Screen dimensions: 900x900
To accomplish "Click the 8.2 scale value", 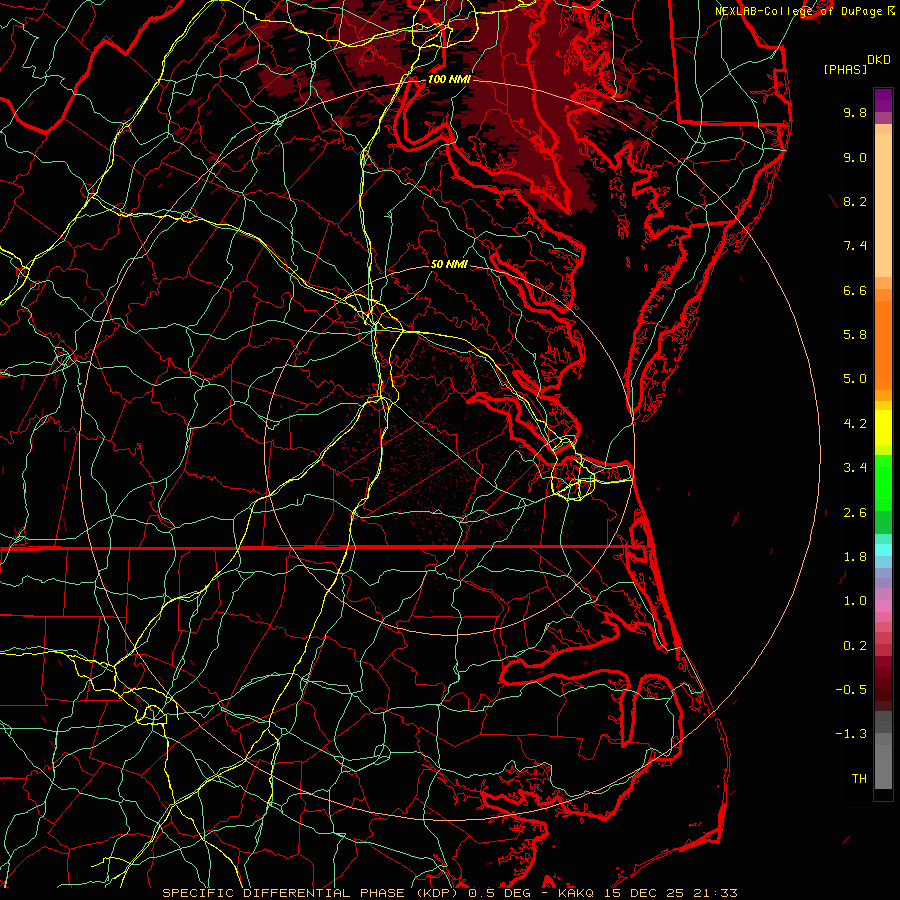I will 855,201.
